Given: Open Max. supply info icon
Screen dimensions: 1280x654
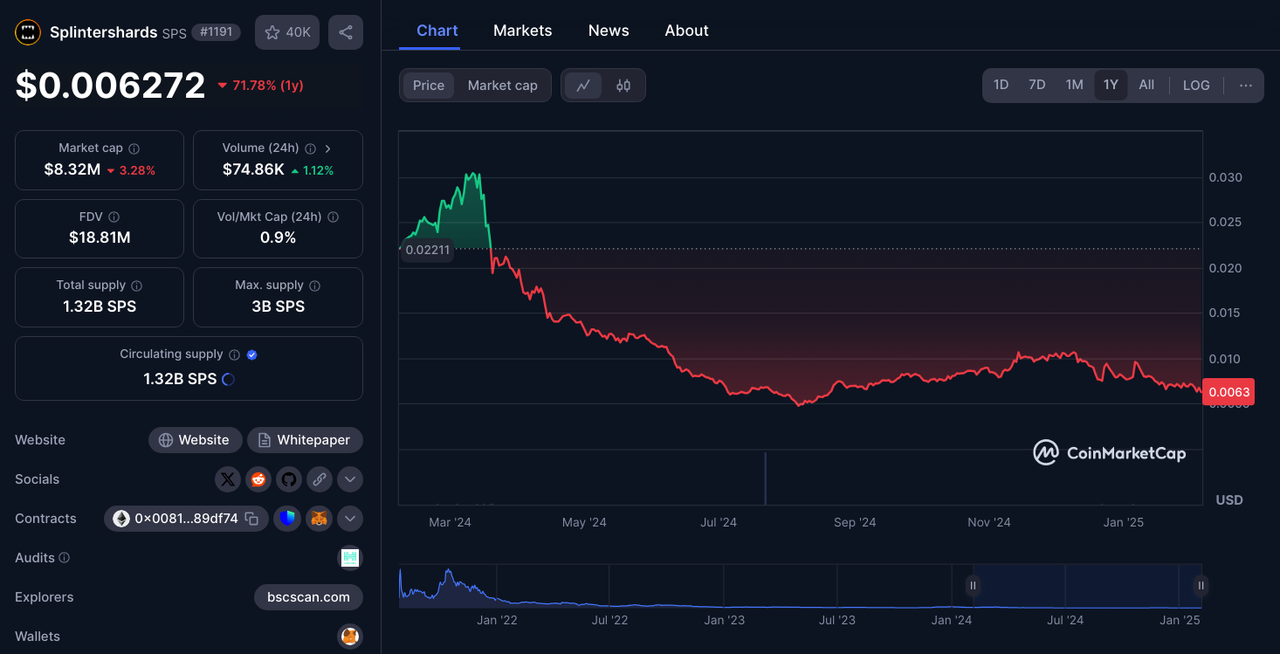Looking at the screenshot, I should [x=314, y=285].
